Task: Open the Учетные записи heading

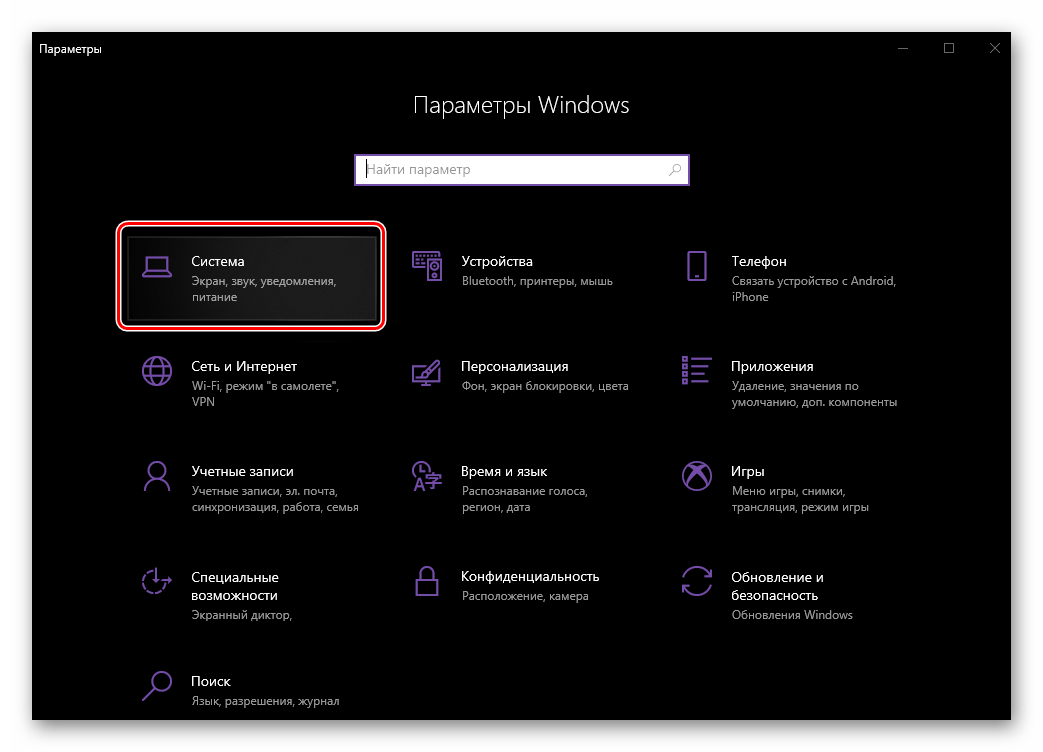Action: [x=242, y=471]
